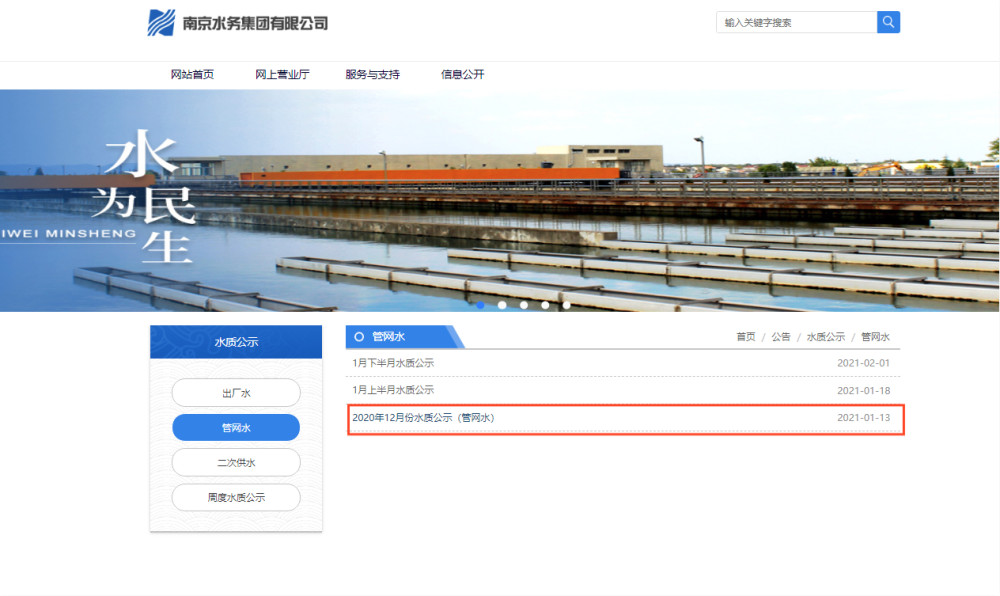Select the third carousel dot indicator
1000x596 pixels.
524,305
